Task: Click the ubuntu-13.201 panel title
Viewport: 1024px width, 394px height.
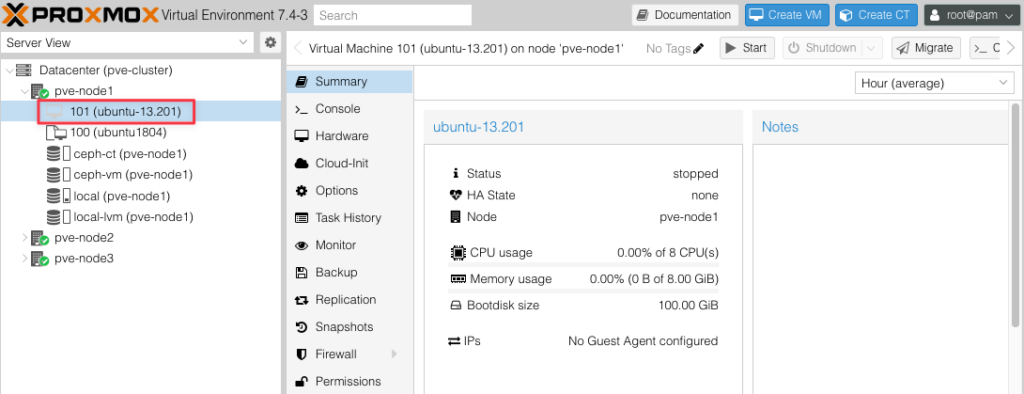Action: (x=479, y=127)
